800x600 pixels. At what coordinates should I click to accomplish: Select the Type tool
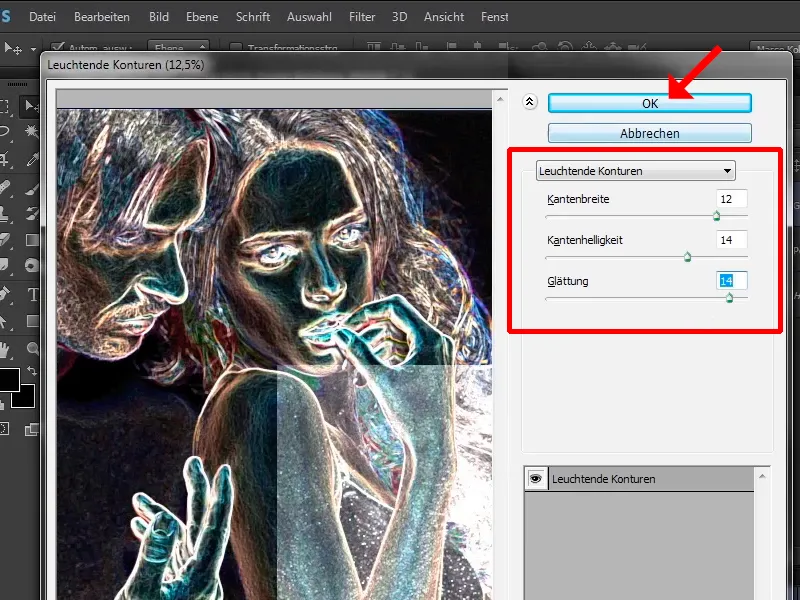click(32, 294)
